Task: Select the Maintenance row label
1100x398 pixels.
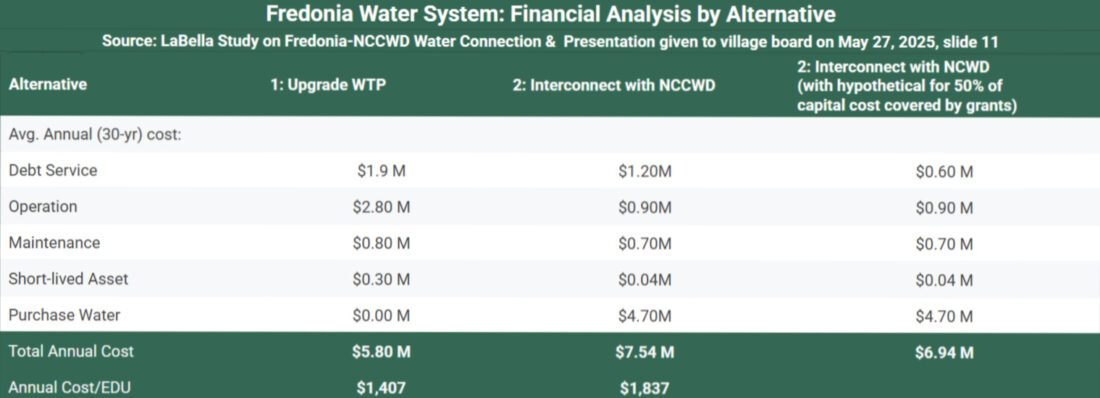Action: point(54,243)
